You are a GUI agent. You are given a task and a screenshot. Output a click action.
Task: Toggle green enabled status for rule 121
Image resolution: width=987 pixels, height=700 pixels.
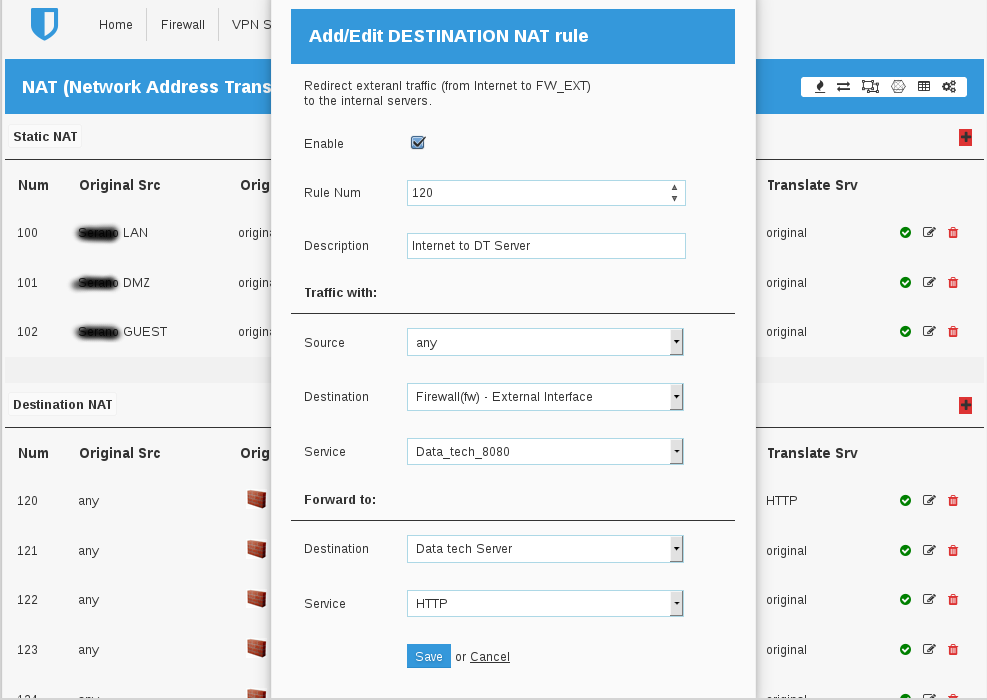coord(905,551)
